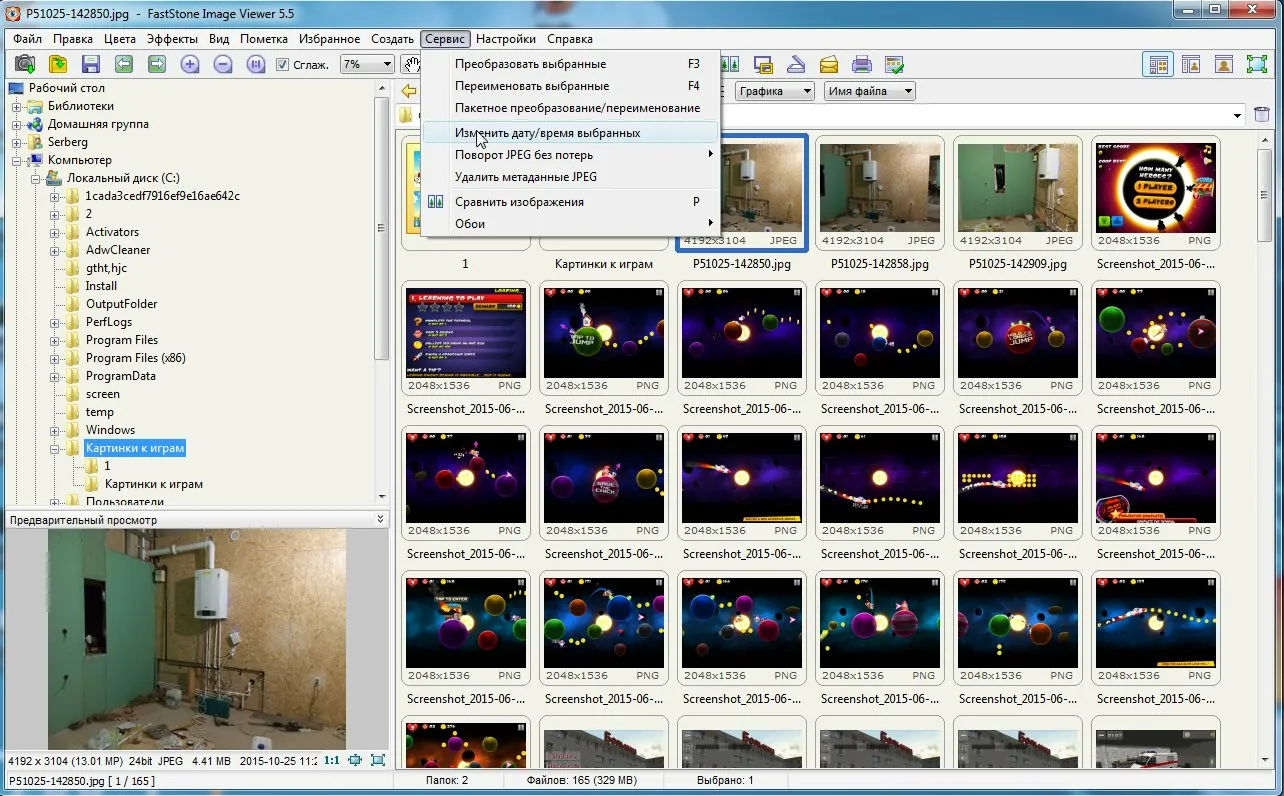This screenshot has width=1284, height=796.
Task: Open the Имя файла sort dropdown
Action: (870, 91)
